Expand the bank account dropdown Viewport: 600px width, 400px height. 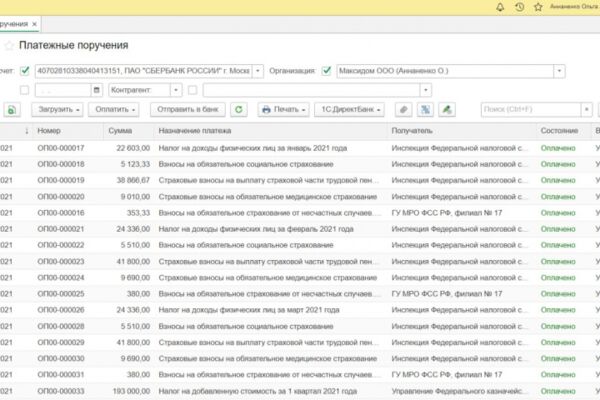tap(258, 71)
